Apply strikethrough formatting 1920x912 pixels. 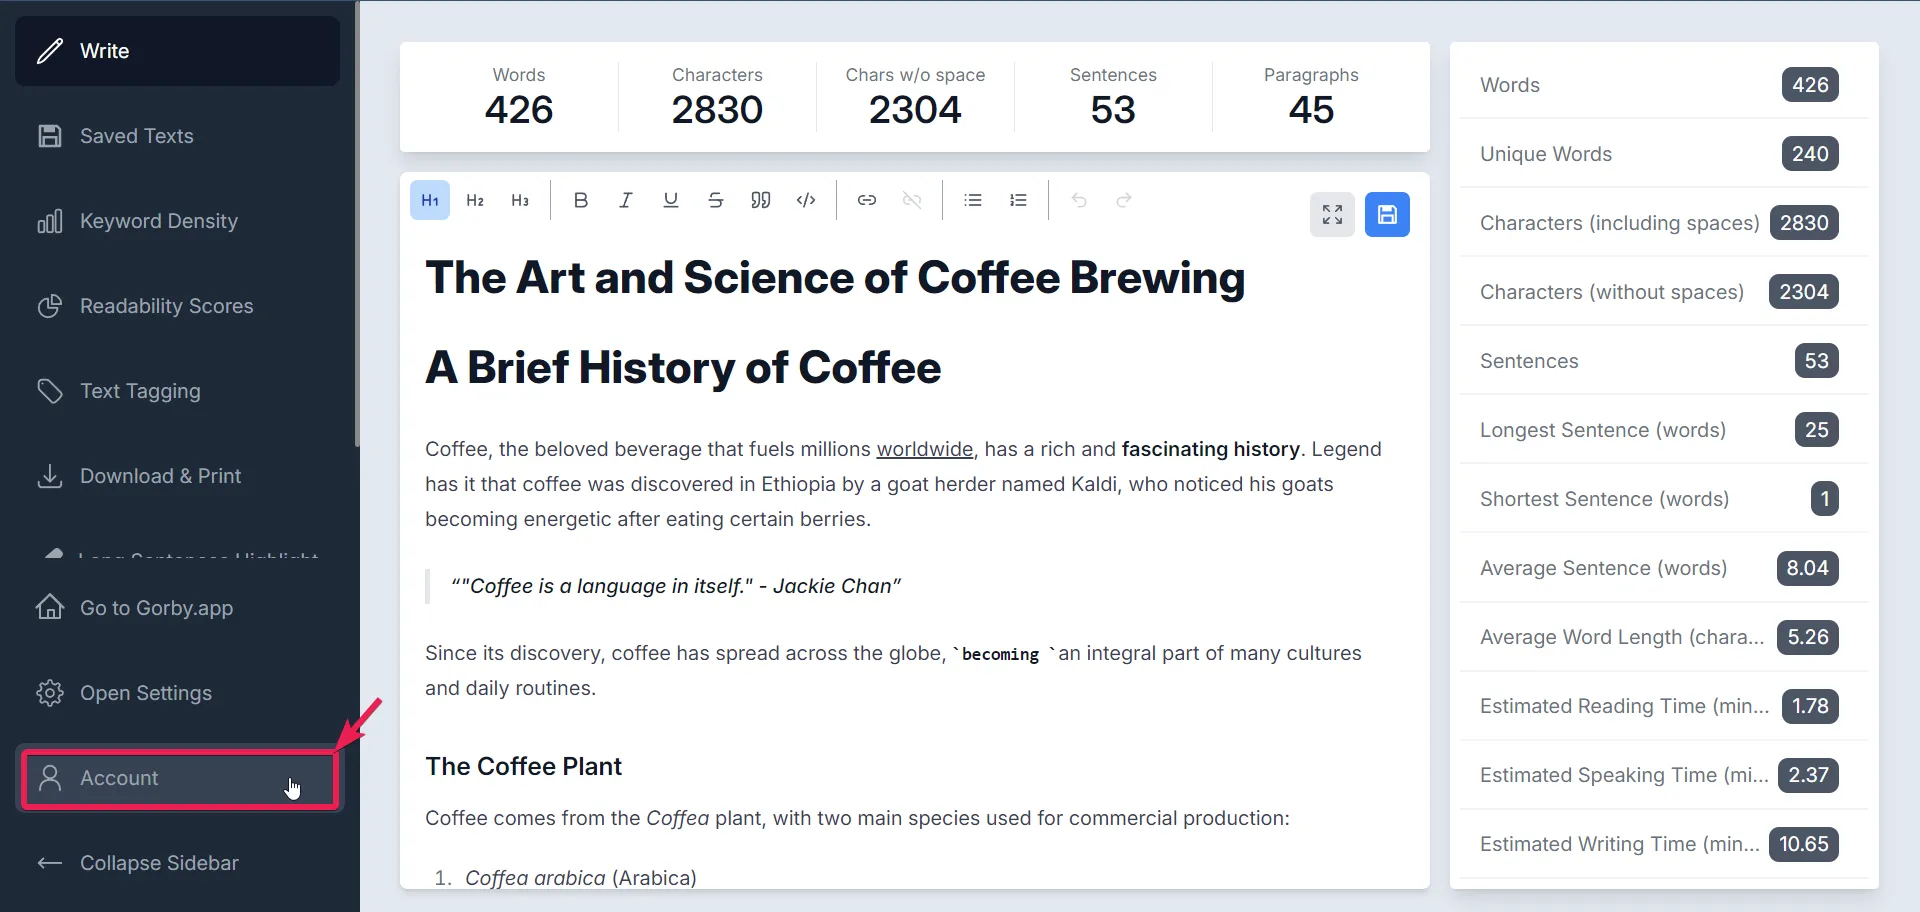pyautogui.click(x=716, y=200)
